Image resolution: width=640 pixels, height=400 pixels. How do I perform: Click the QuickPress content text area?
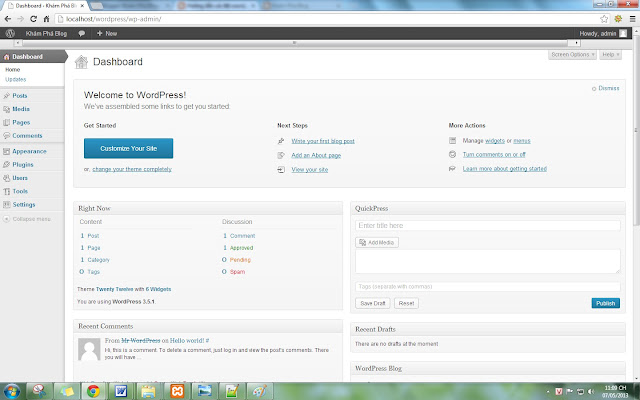[x=488, y=261]
